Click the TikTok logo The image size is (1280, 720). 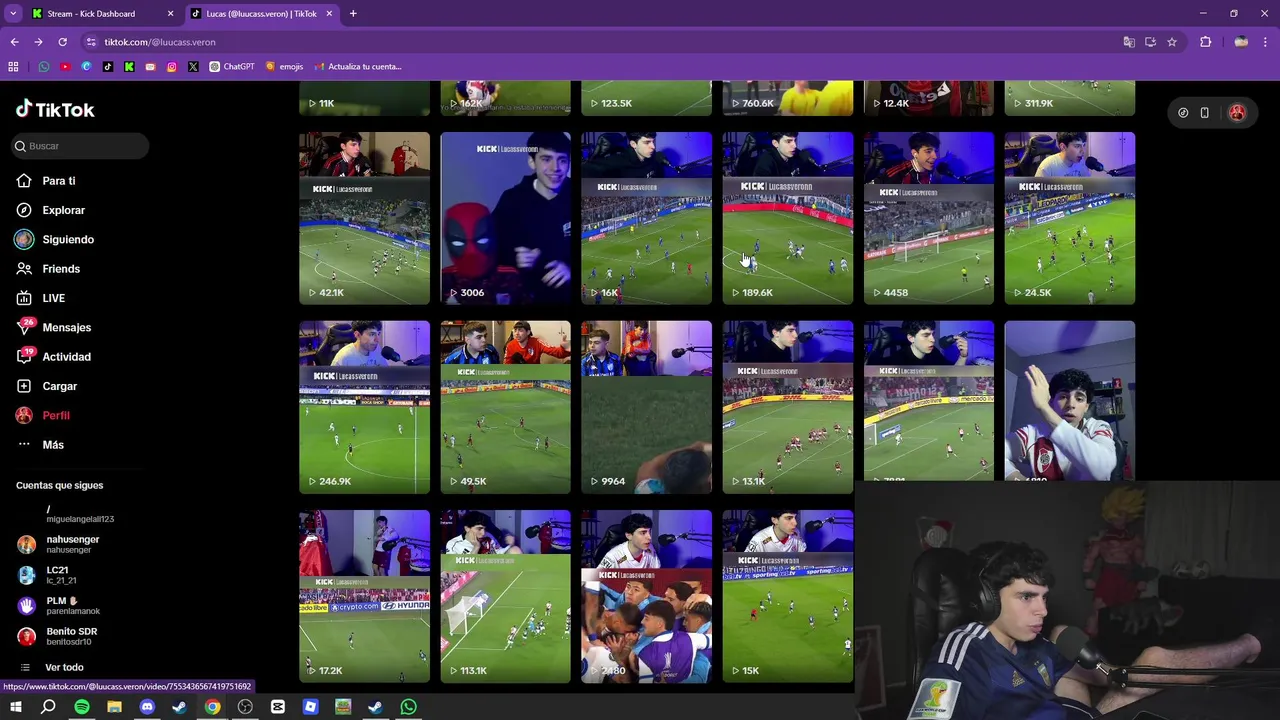point(55,109)
